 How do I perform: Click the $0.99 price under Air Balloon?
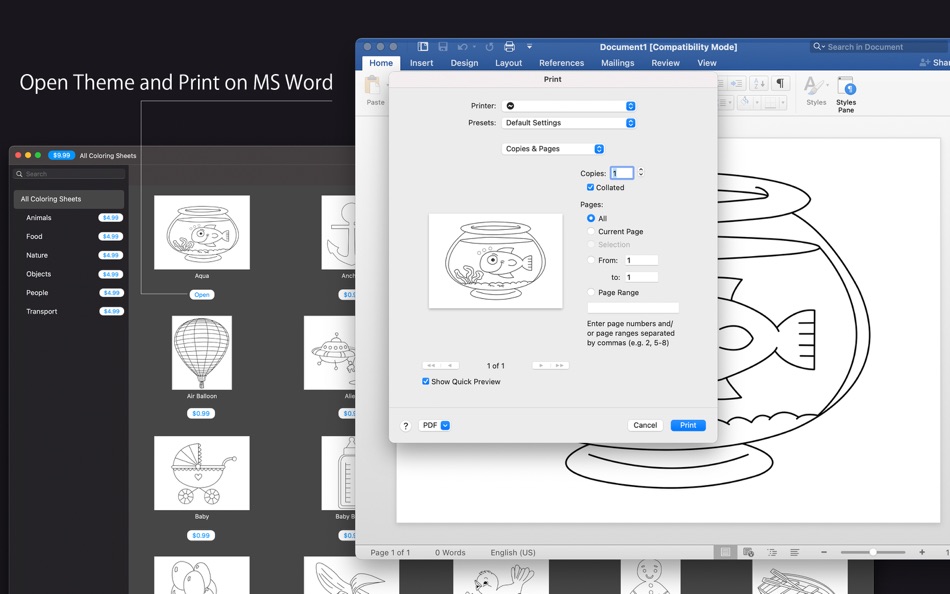[x=201, y=413]
